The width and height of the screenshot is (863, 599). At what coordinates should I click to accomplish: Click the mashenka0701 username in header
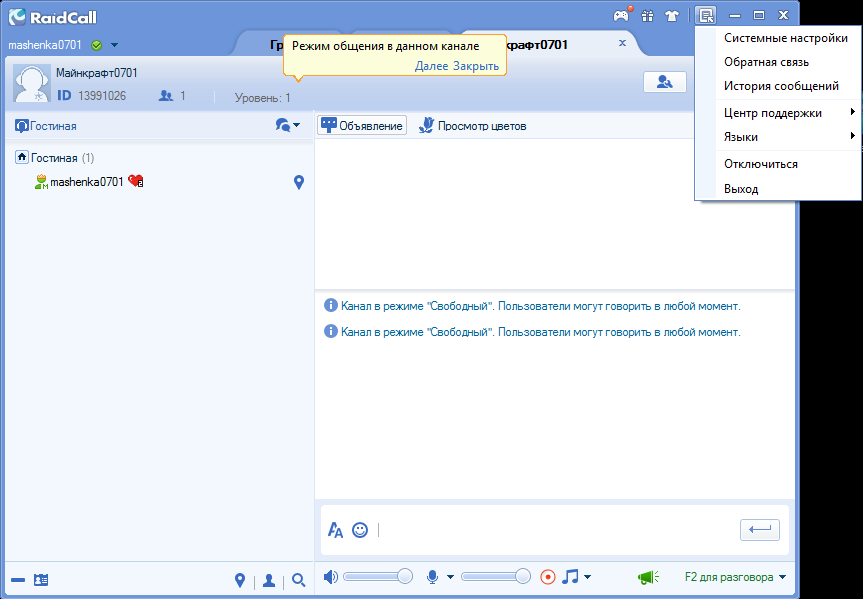click(x=45, y=45)
